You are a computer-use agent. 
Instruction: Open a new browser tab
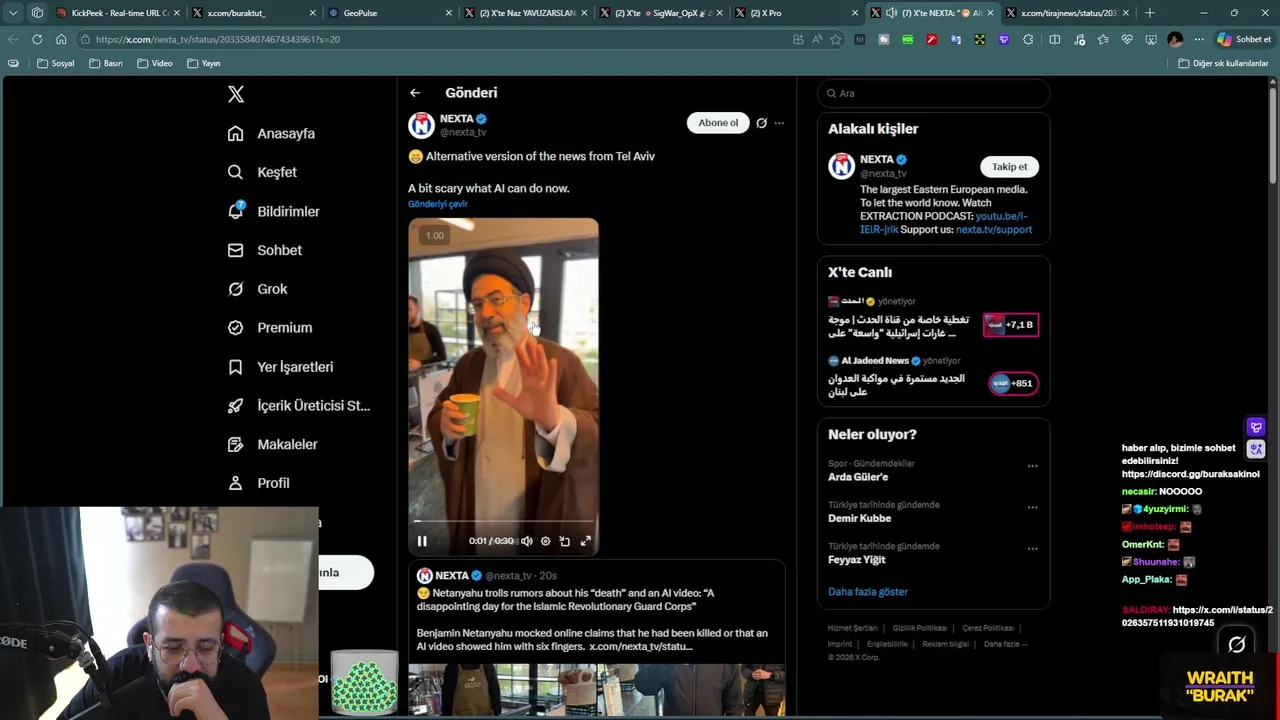click(x=1150, y=13)
